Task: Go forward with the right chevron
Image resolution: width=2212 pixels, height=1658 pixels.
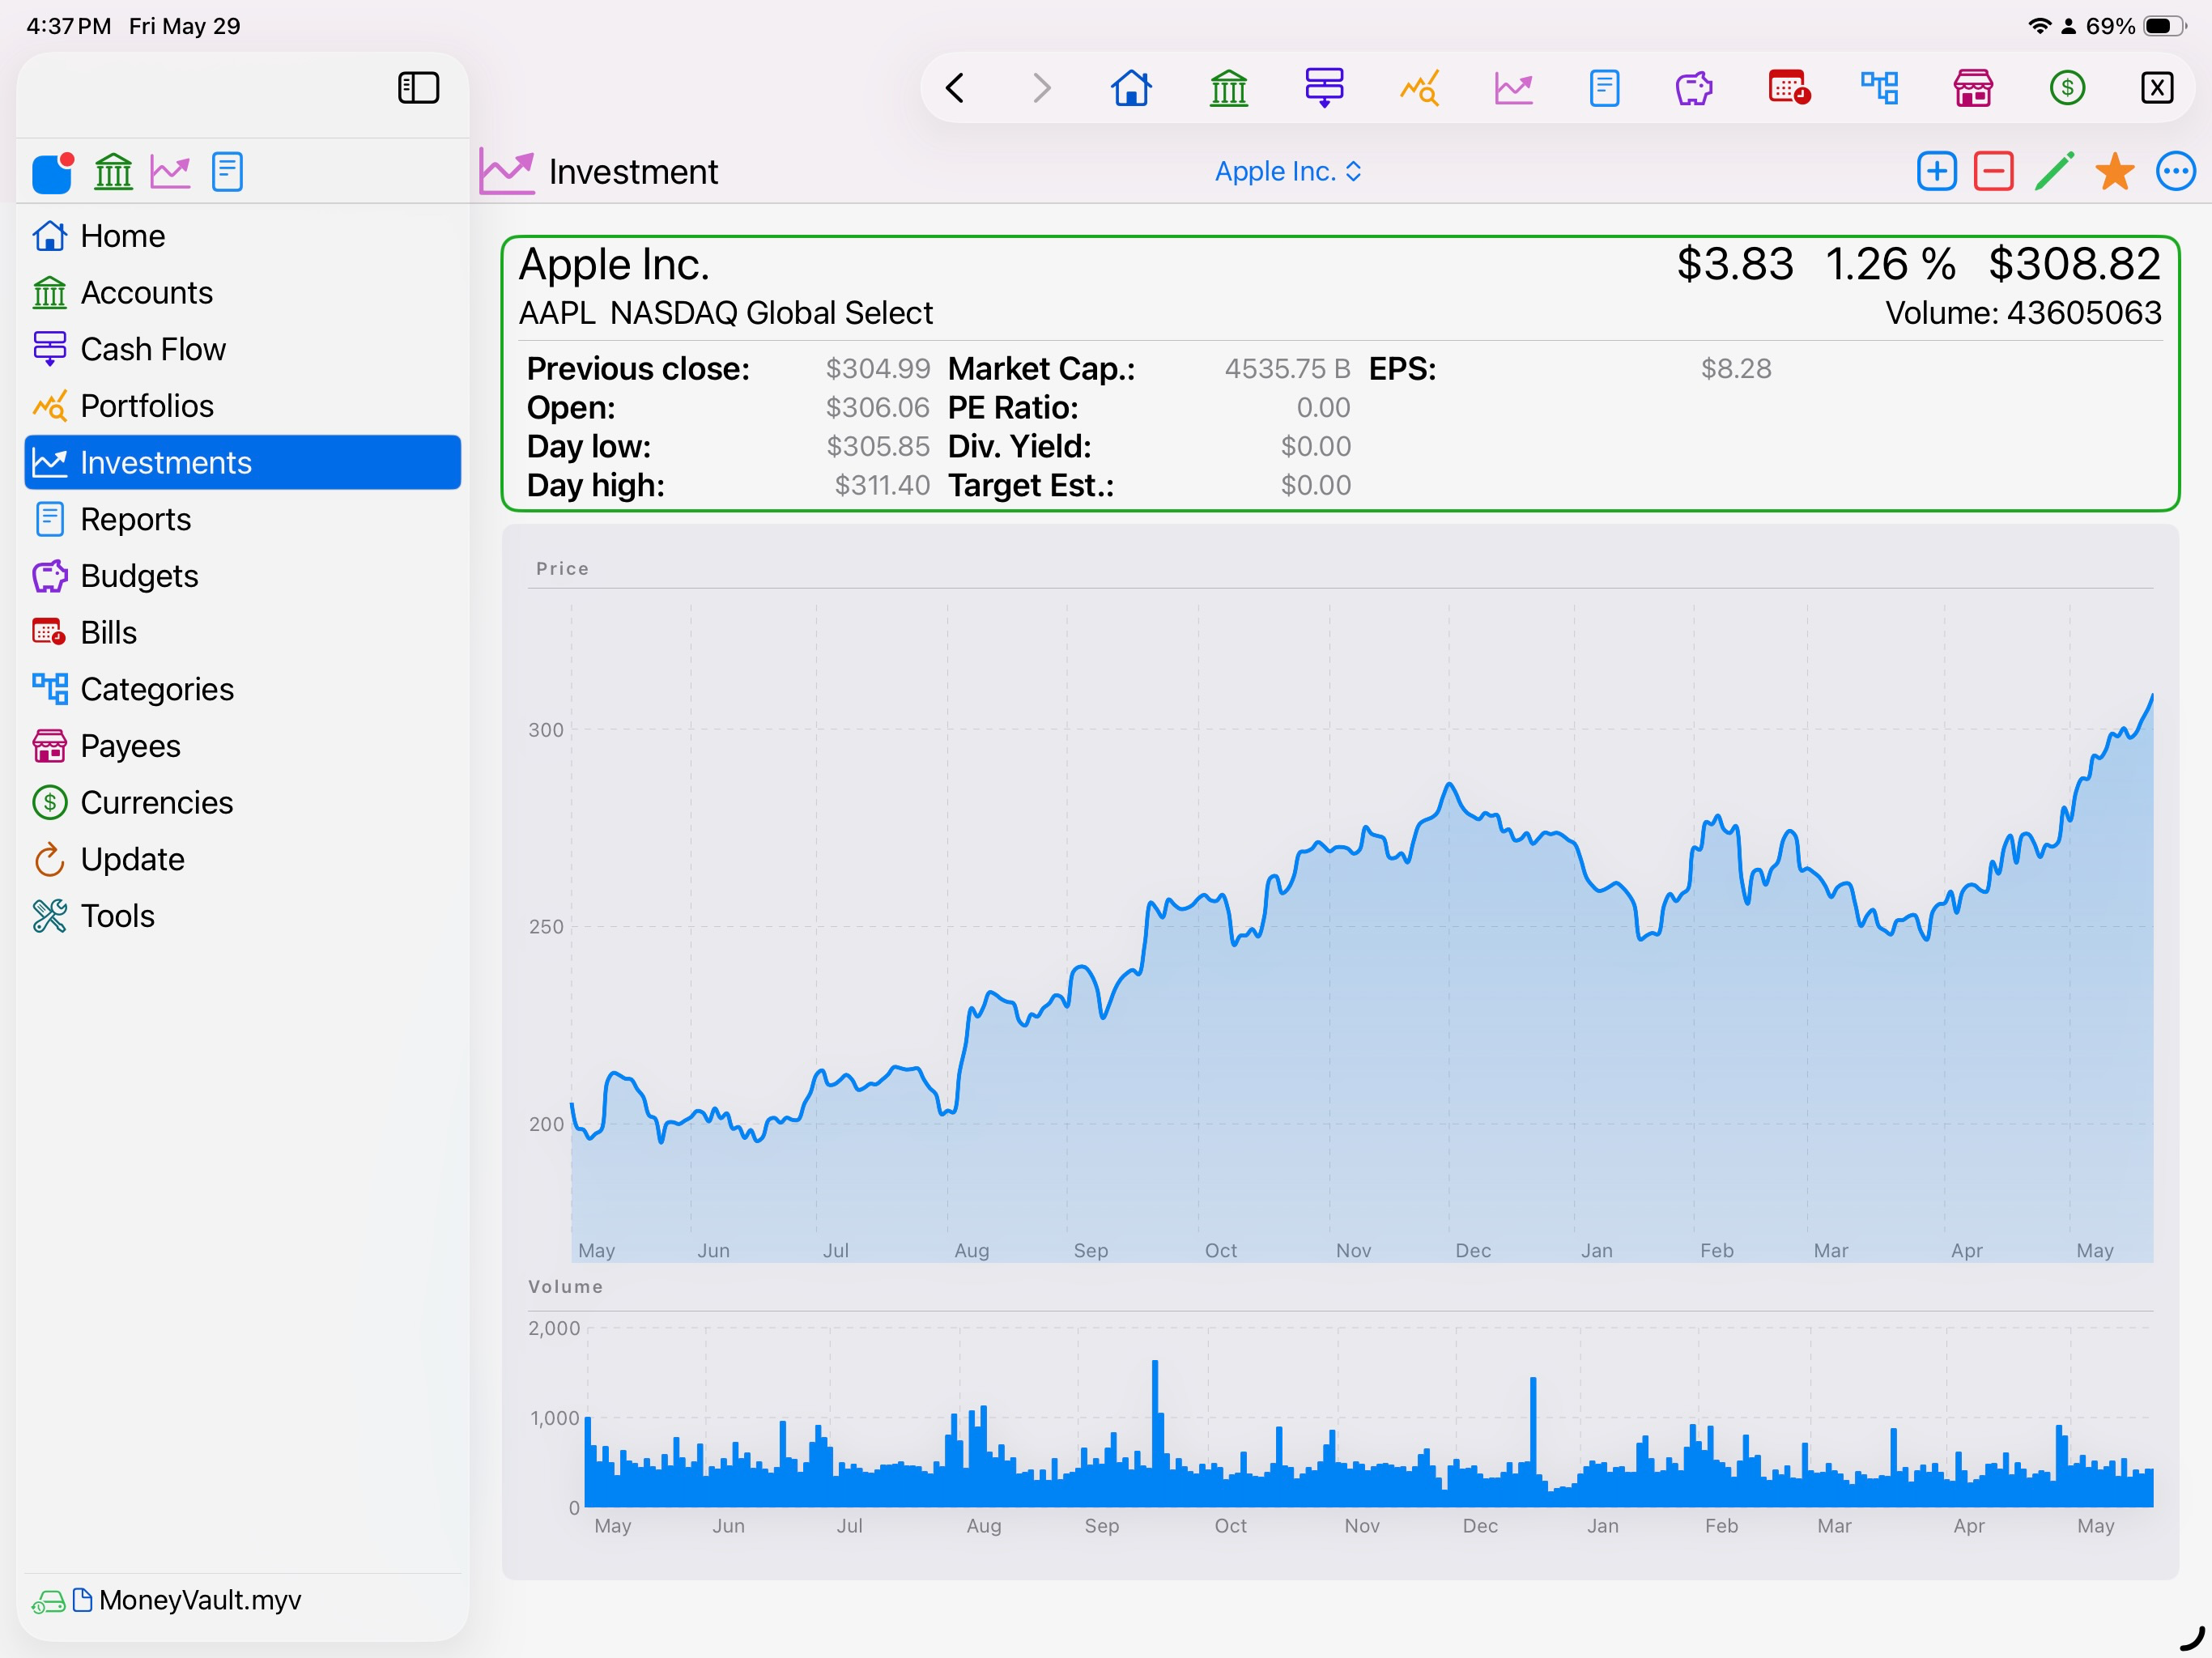Action: pyautogui.click(x=1042, y=88)
